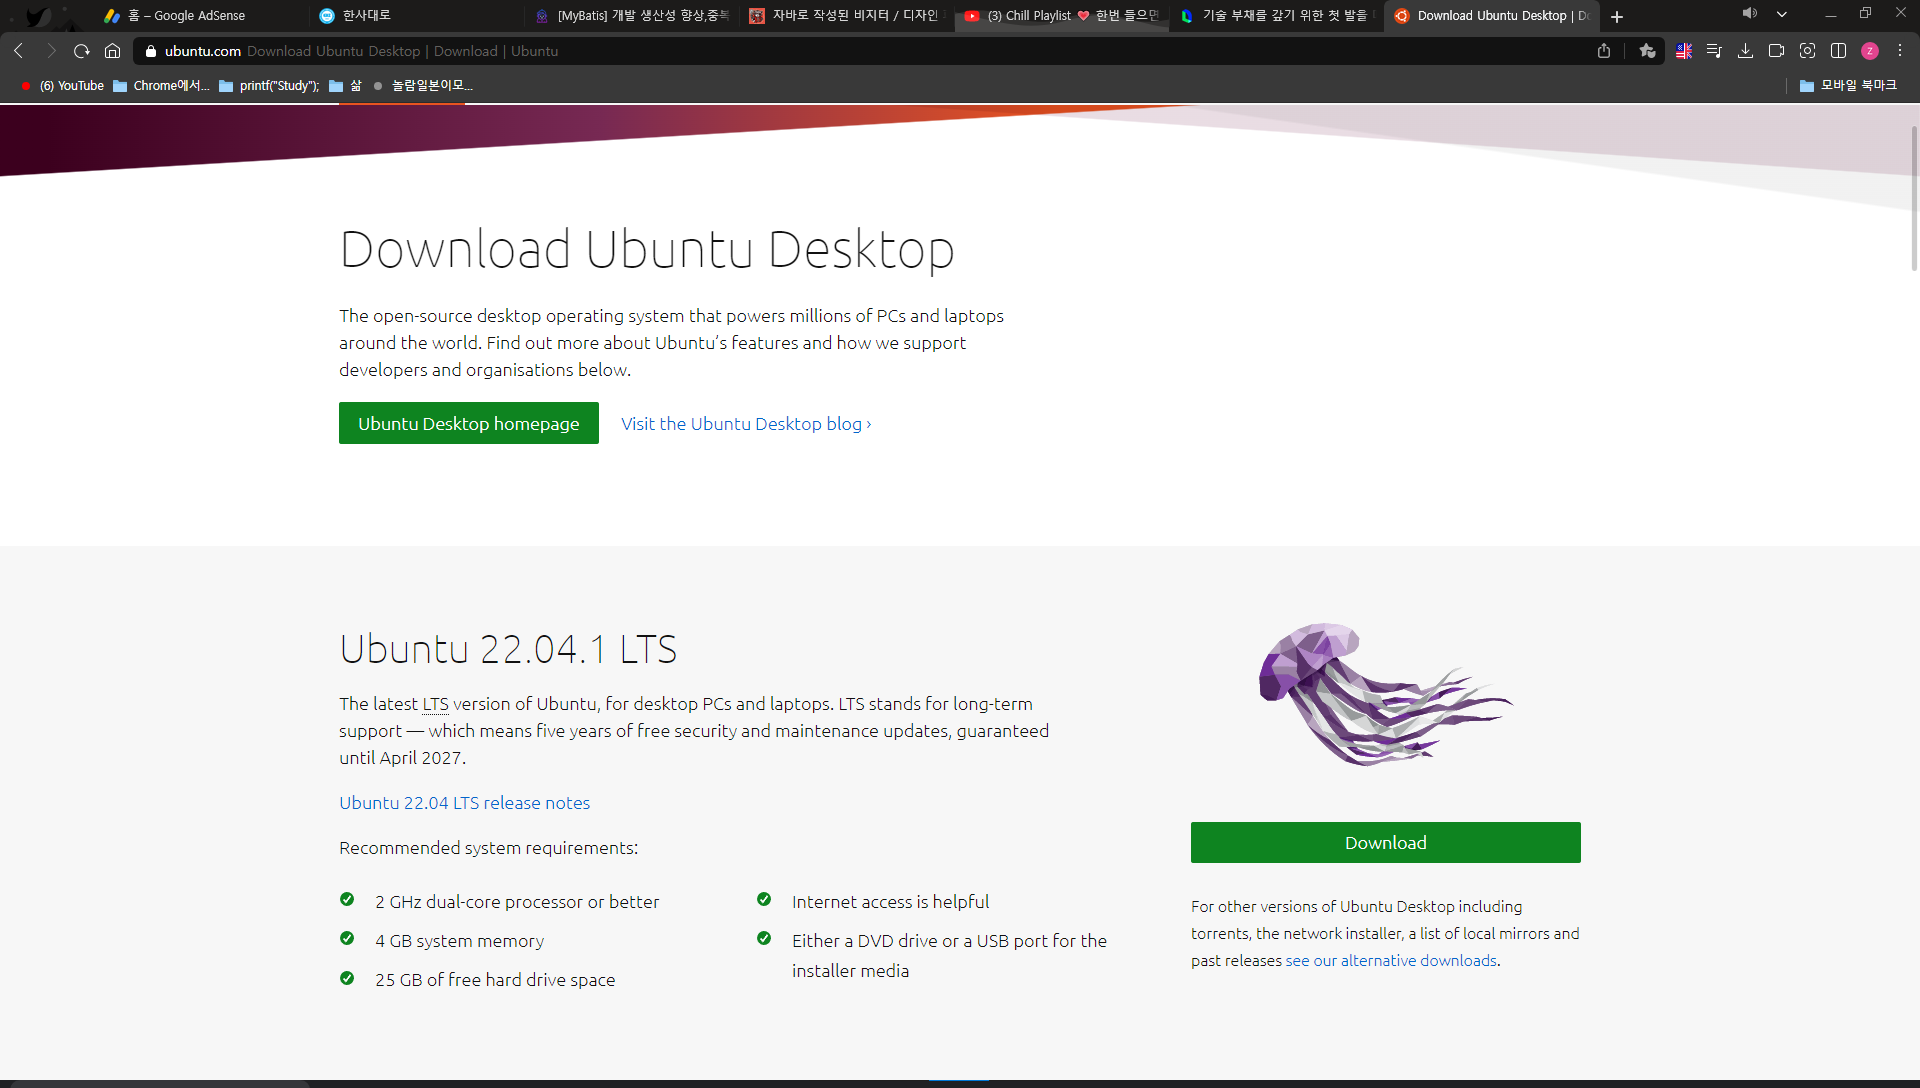The image size is (1920, 1088).
Task: Click the green Download button
Action: point(1385,842)
